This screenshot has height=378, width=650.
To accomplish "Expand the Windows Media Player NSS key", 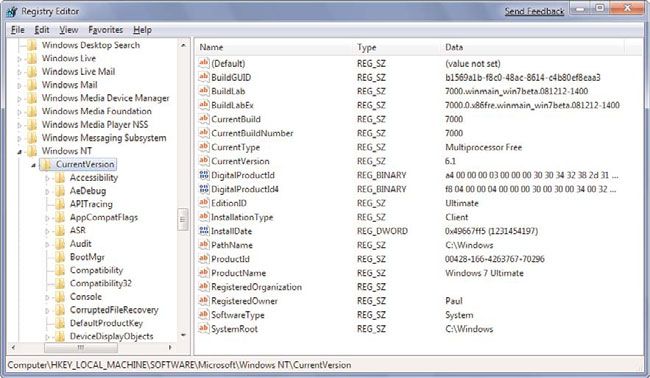I will tap(19, 125).
